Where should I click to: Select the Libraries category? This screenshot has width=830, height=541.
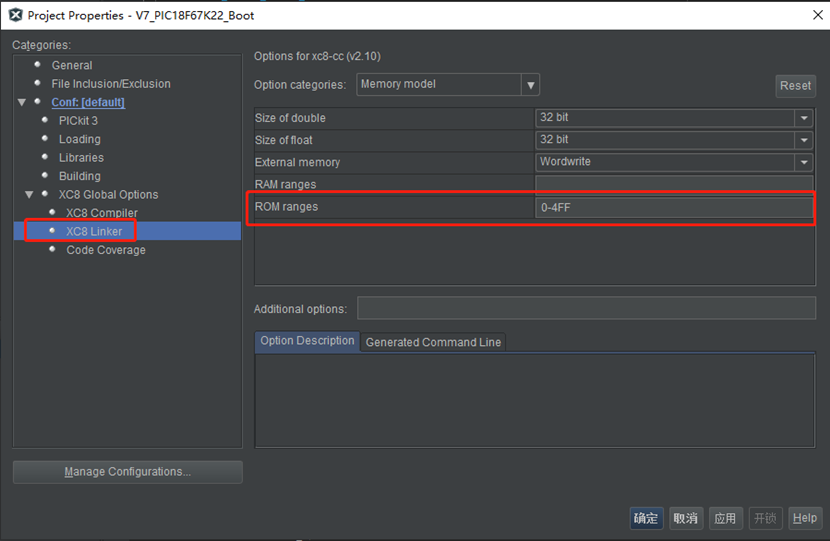(81, 158)
